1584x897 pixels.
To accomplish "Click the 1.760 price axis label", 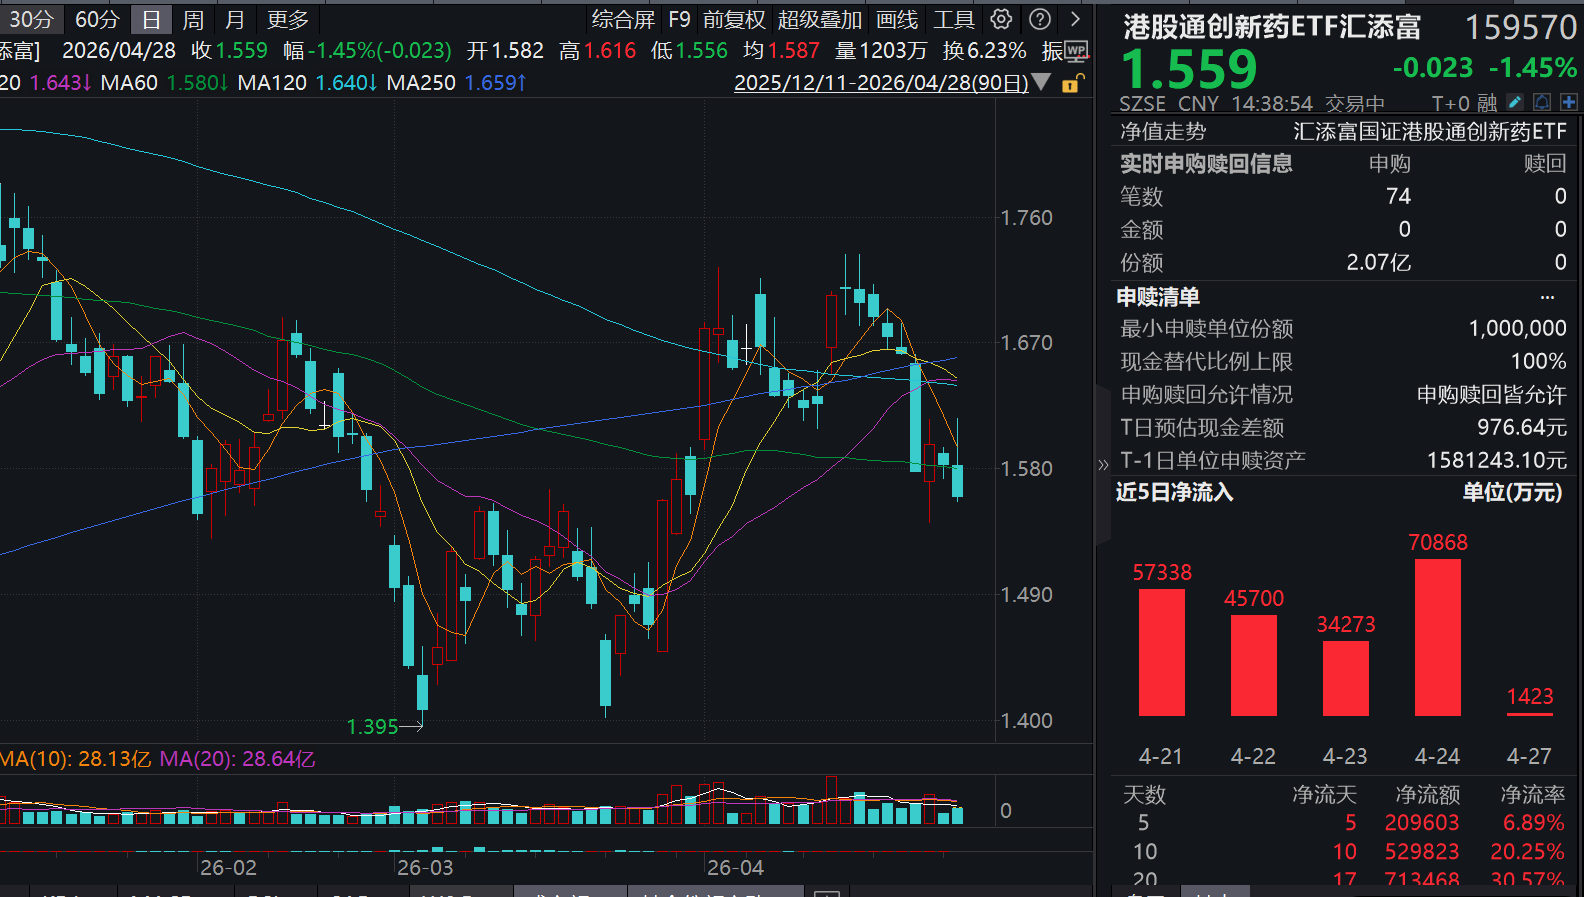I will [1027, 218].
